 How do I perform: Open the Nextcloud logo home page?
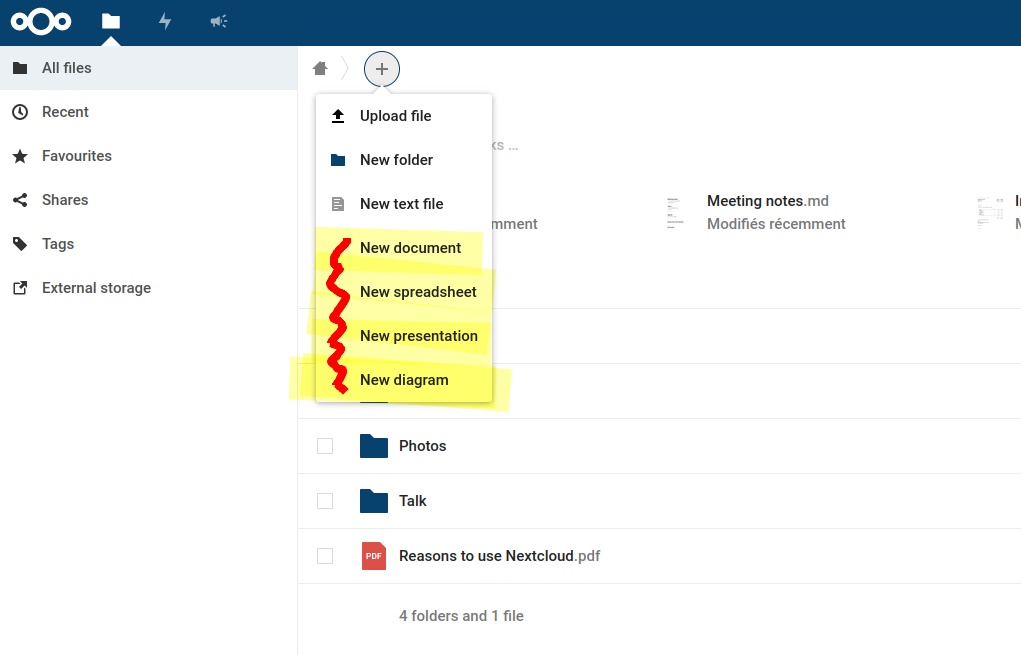(x=40, y=21)
